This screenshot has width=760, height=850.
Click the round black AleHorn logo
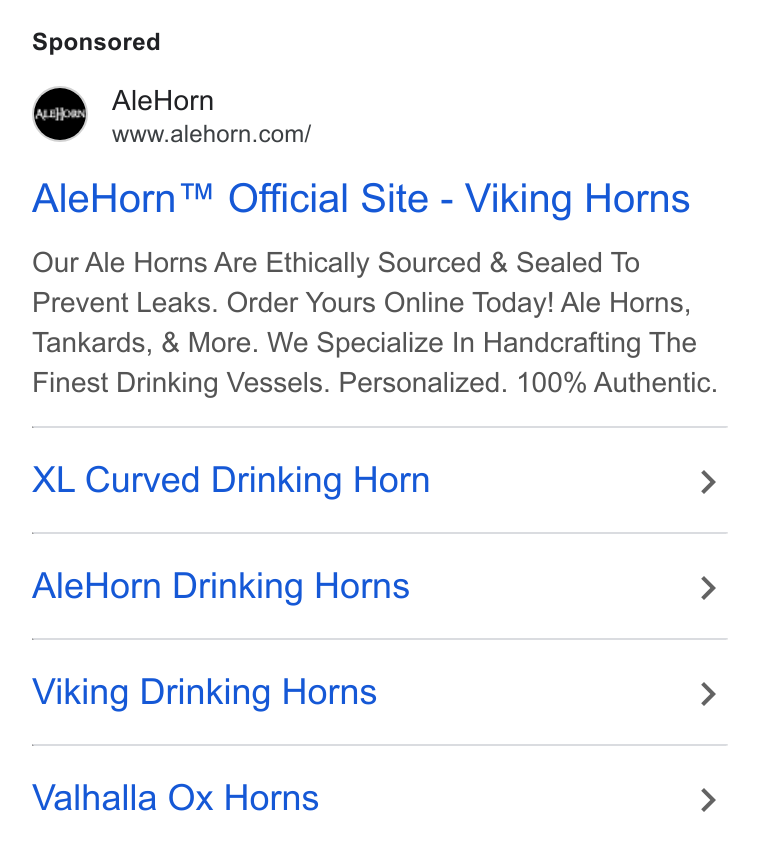(x=60, y=114)
